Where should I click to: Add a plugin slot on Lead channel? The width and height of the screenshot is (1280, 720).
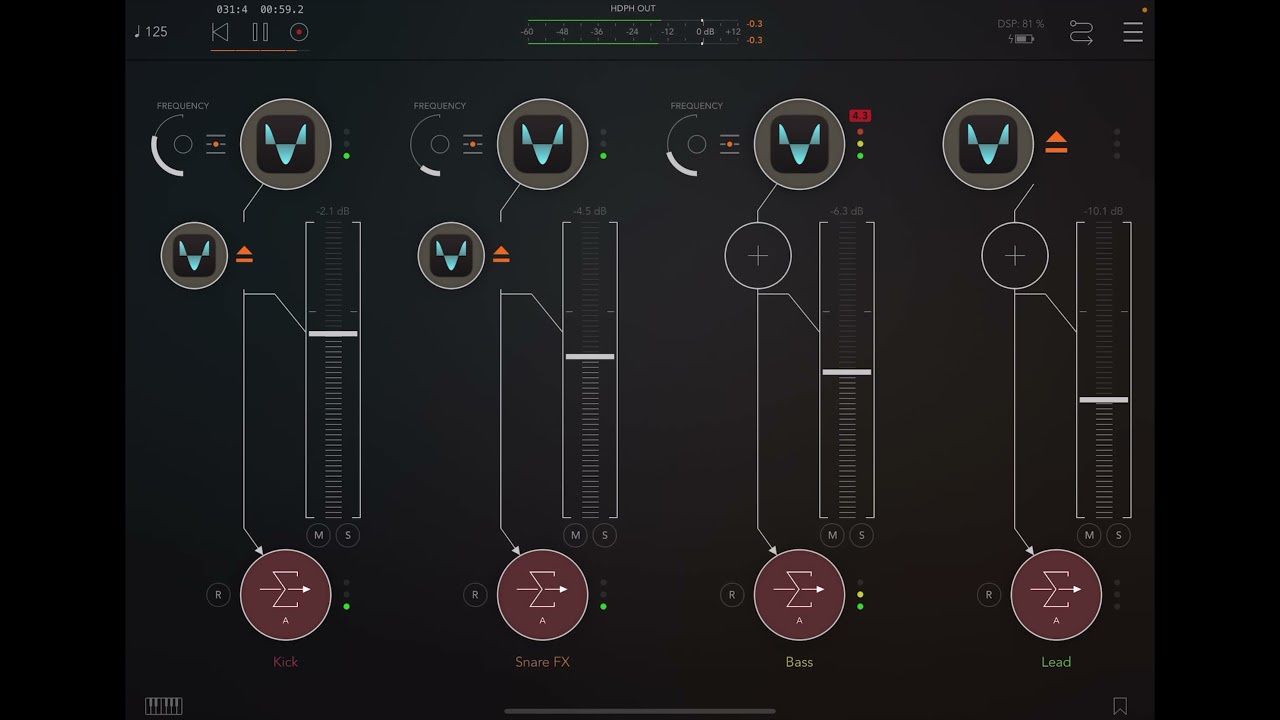(1015, 256)
